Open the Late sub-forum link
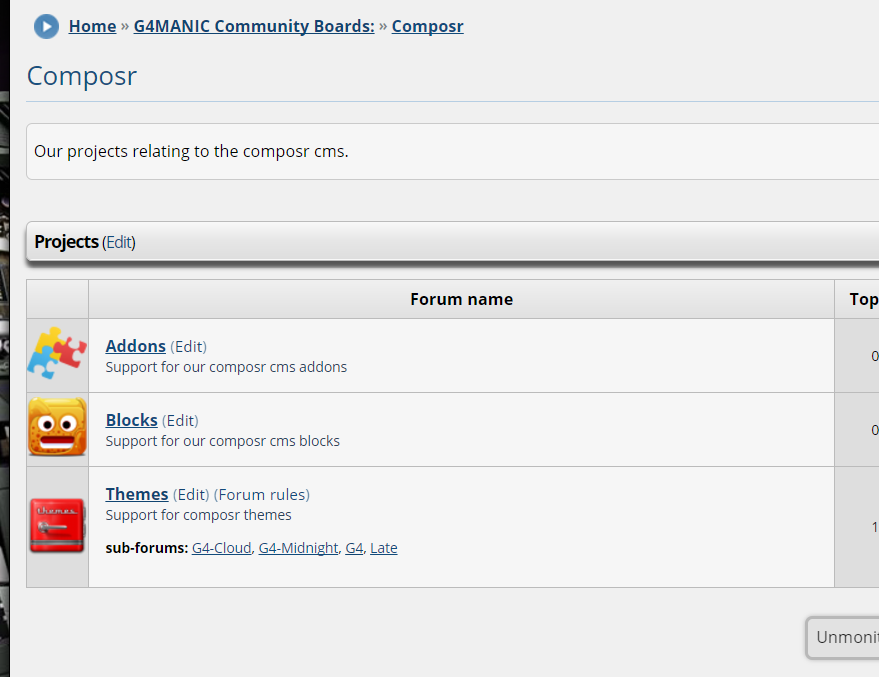This screenshot has height=677, width=879. 384,548
